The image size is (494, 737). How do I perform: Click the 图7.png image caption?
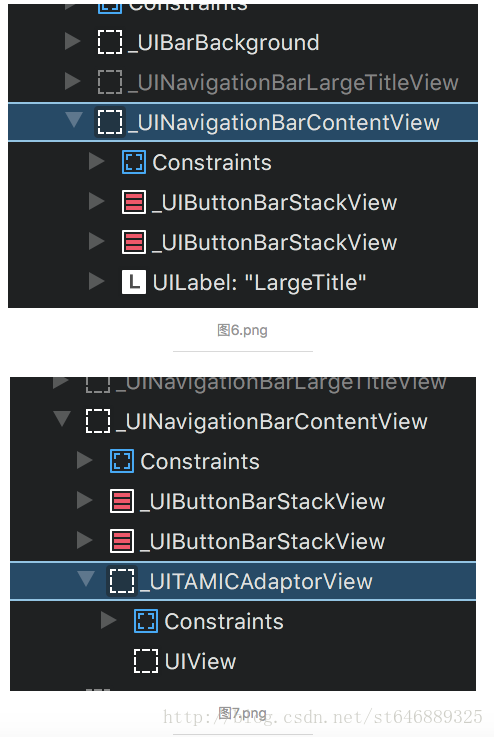tap(242, 713)
